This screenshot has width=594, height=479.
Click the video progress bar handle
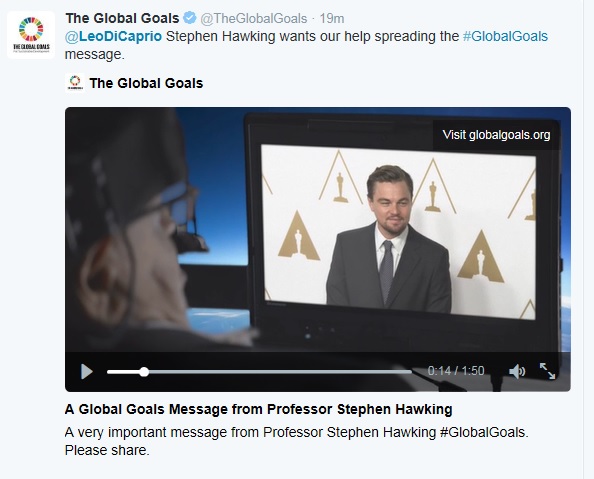tap(144, 372)
